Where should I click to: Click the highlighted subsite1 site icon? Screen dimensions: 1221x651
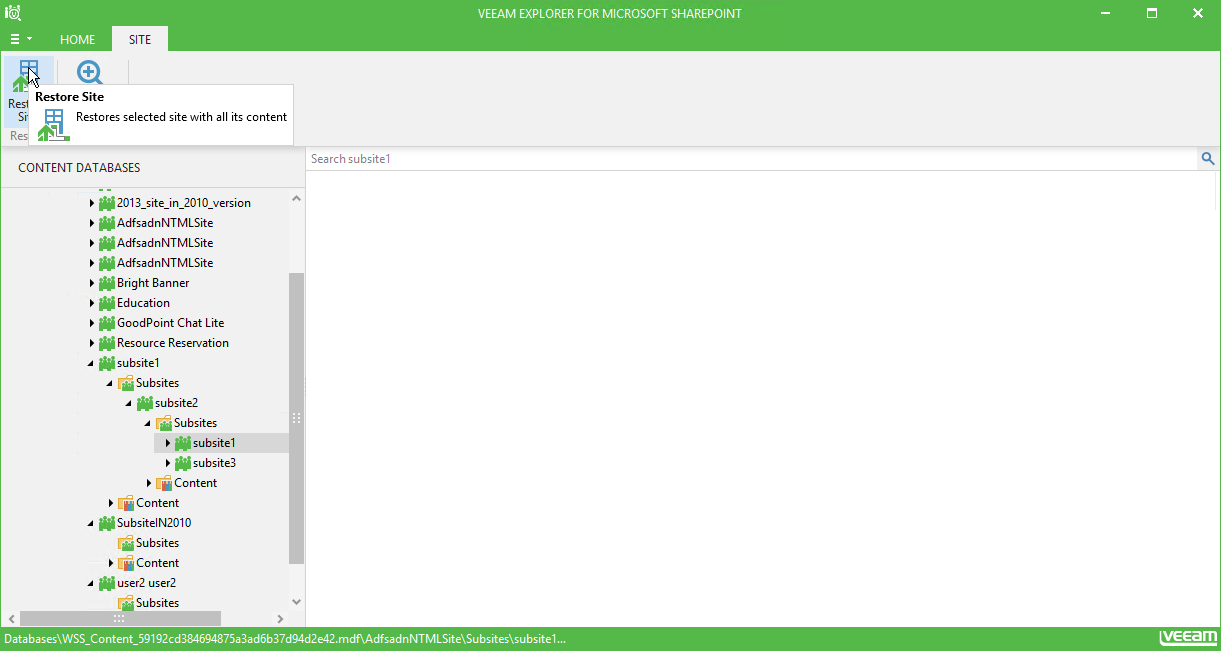tap(183, 443)
